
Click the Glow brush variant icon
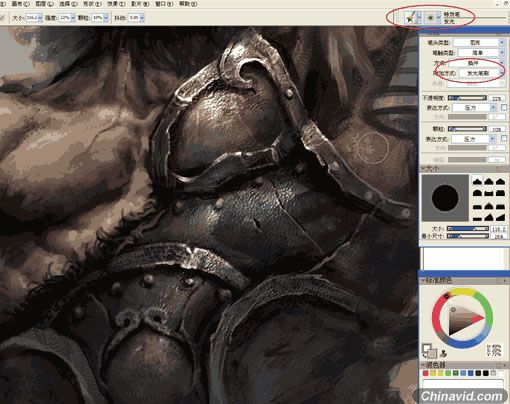point(430,17)
